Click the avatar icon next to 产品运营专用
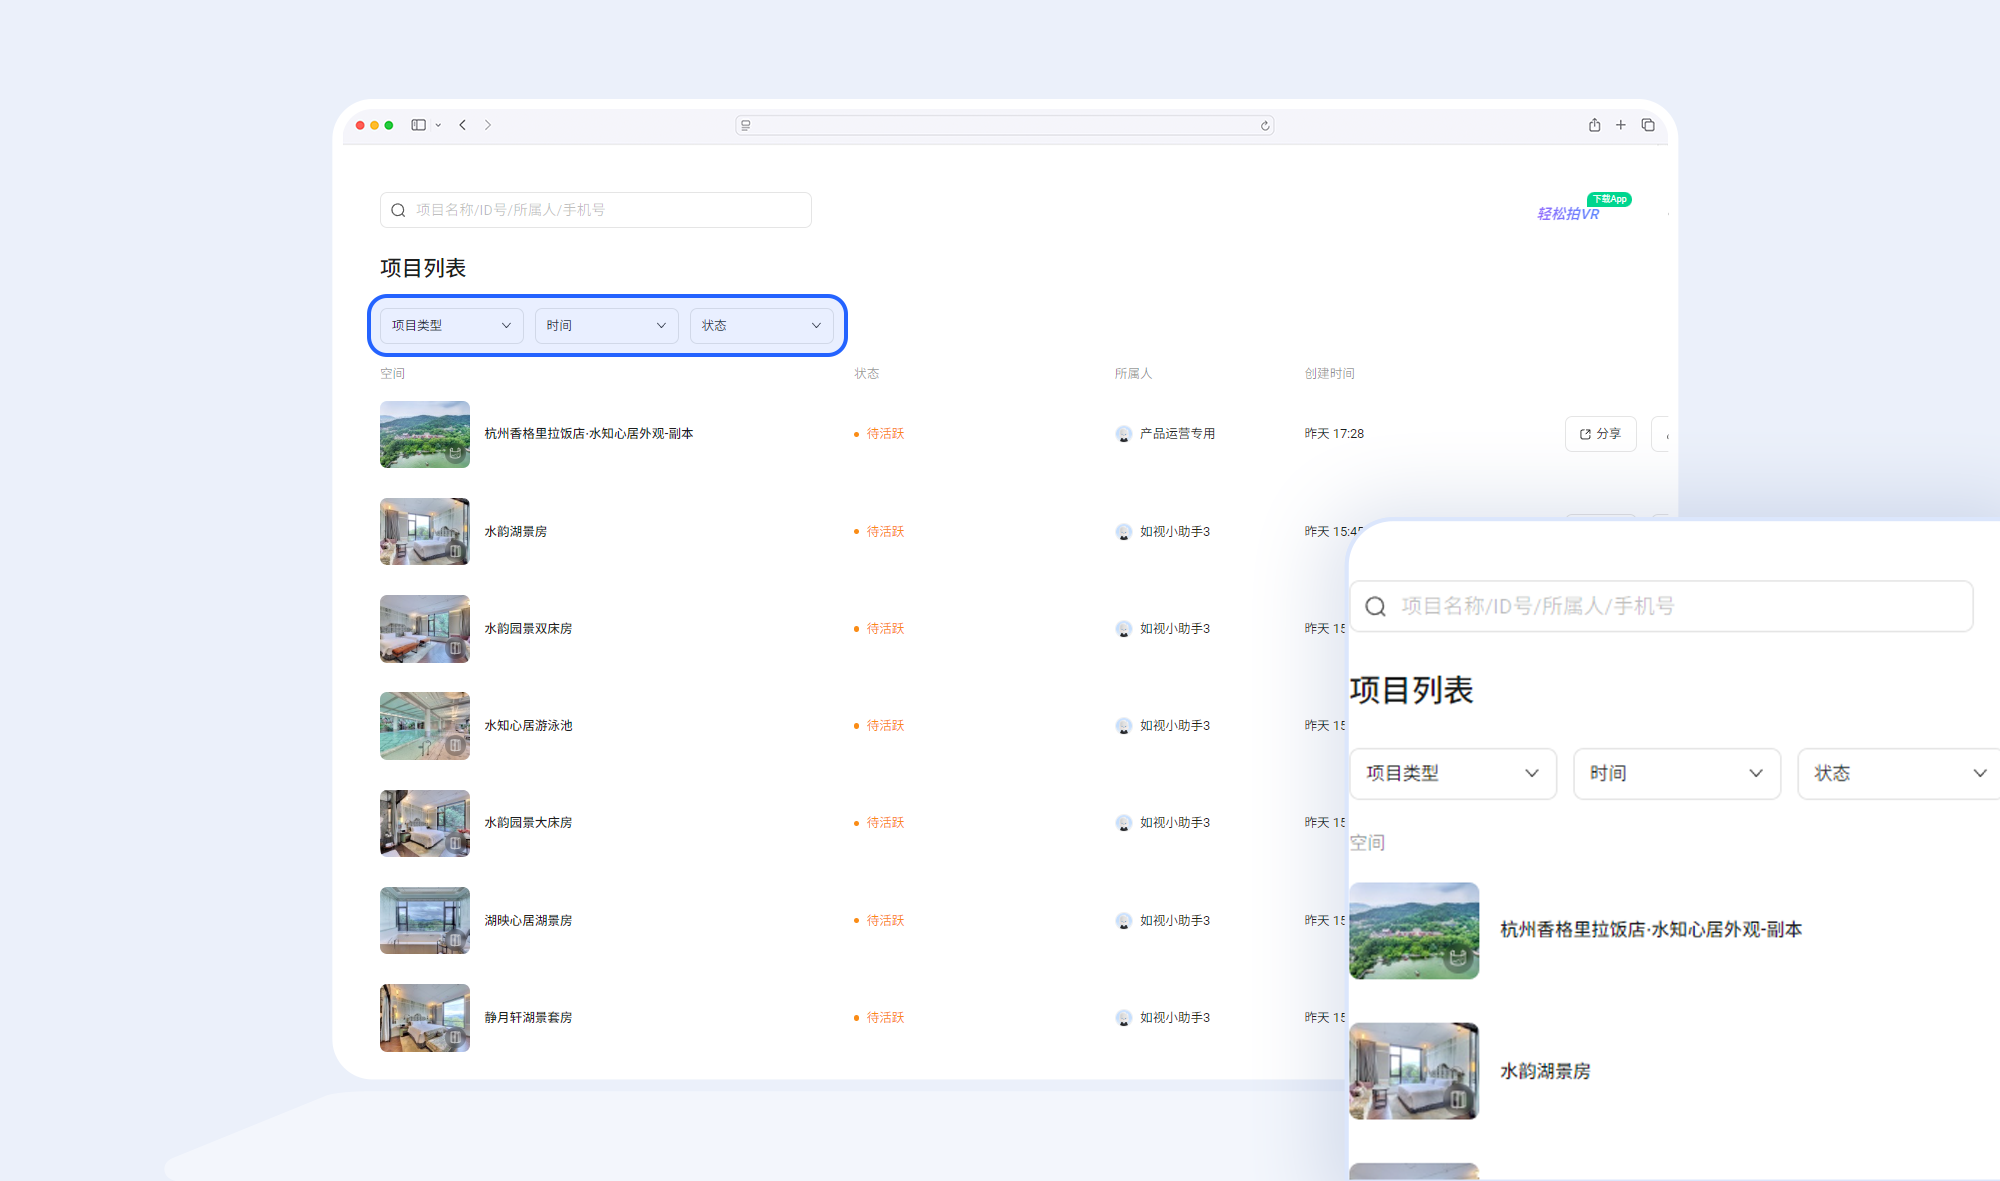The height and width of the screenshot is (1181, 2000). click(1122, 433)
